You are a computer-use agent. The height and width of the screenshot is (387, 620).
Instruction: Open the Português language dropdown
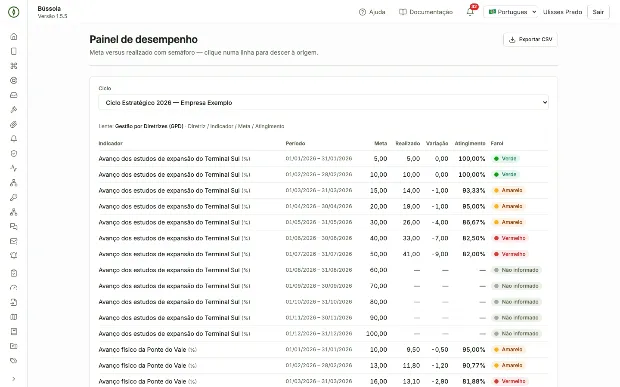[510, 12]
